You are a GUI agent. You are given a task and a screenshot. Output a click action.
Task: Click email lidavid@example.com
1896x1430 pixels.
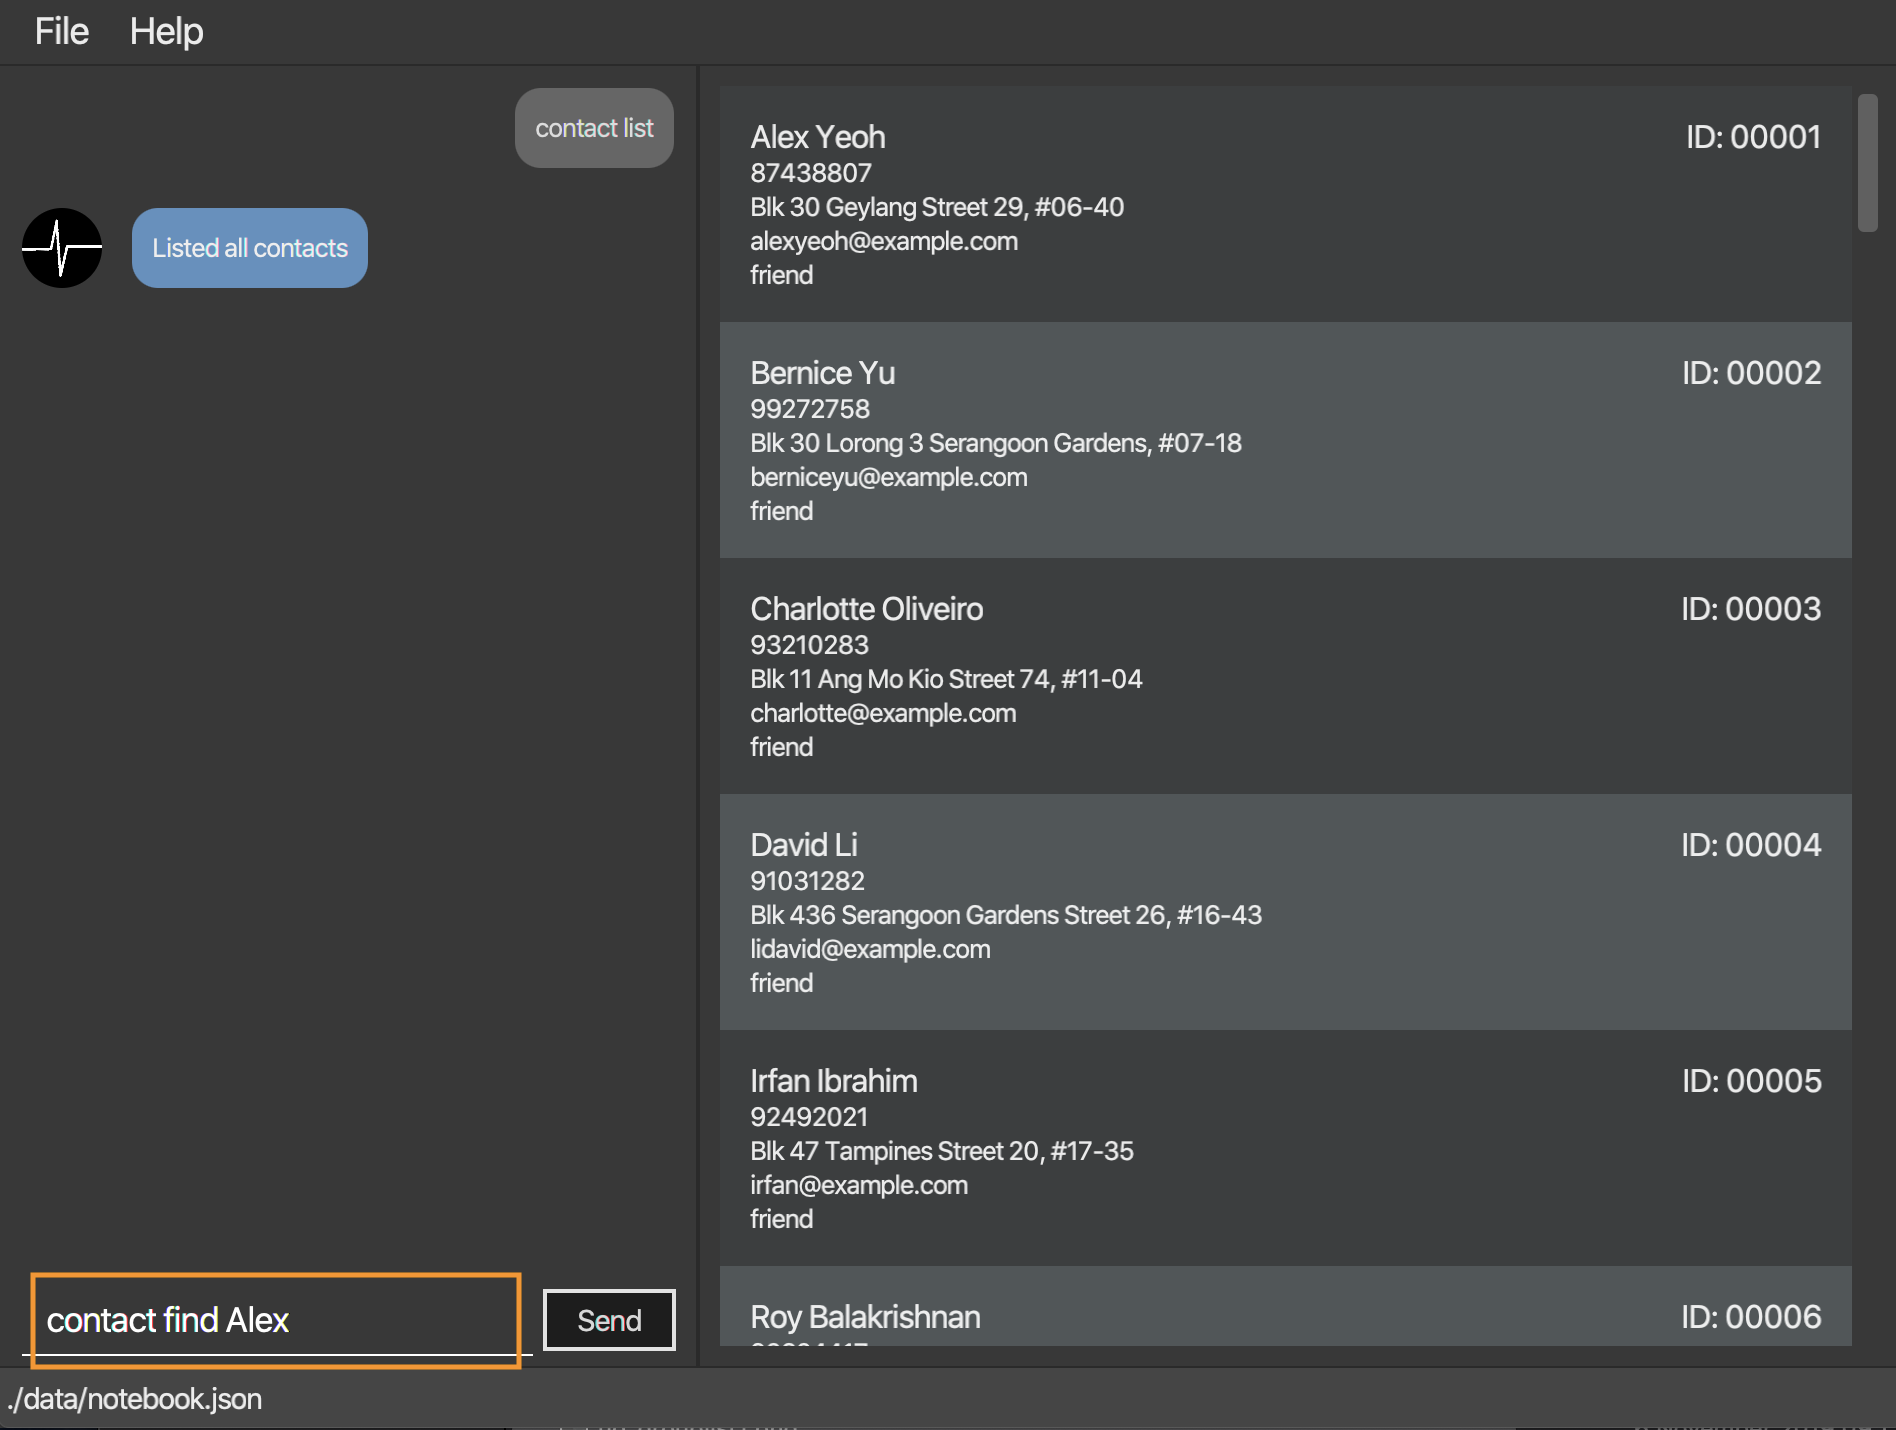click(870, 949)
